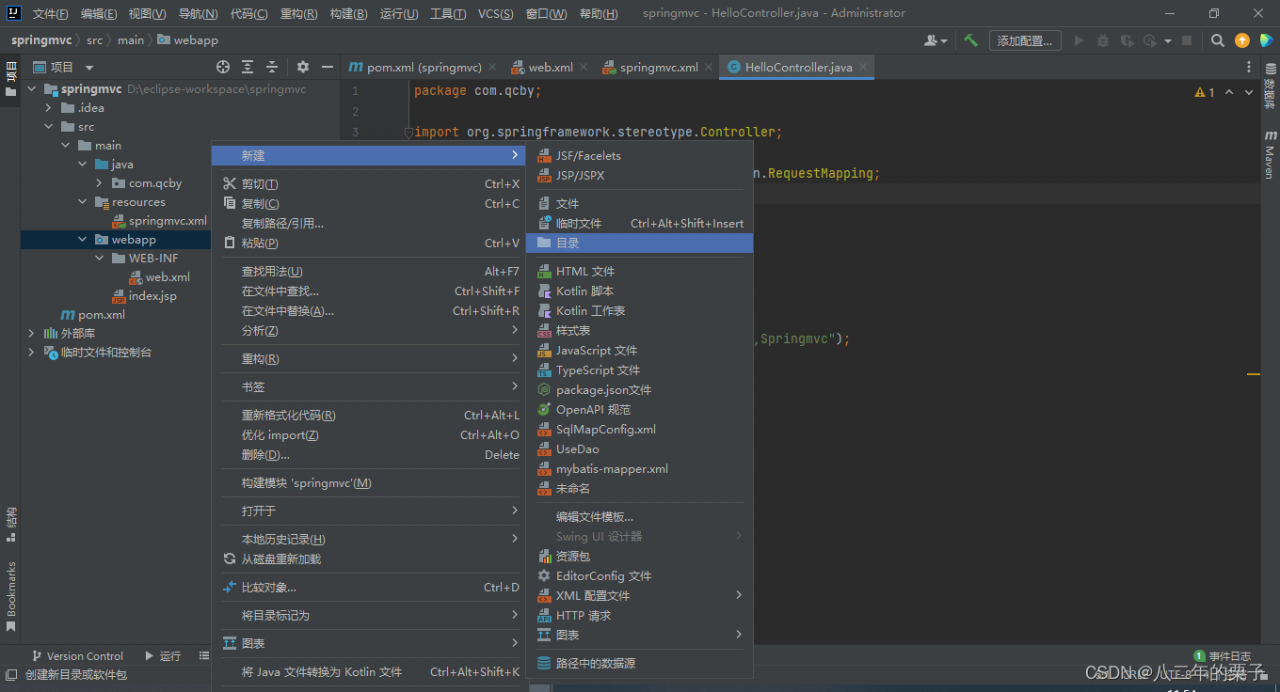Click the 添加配置... button
1280x692 pixels.
pyautogui.click(x=1024, y=41)
